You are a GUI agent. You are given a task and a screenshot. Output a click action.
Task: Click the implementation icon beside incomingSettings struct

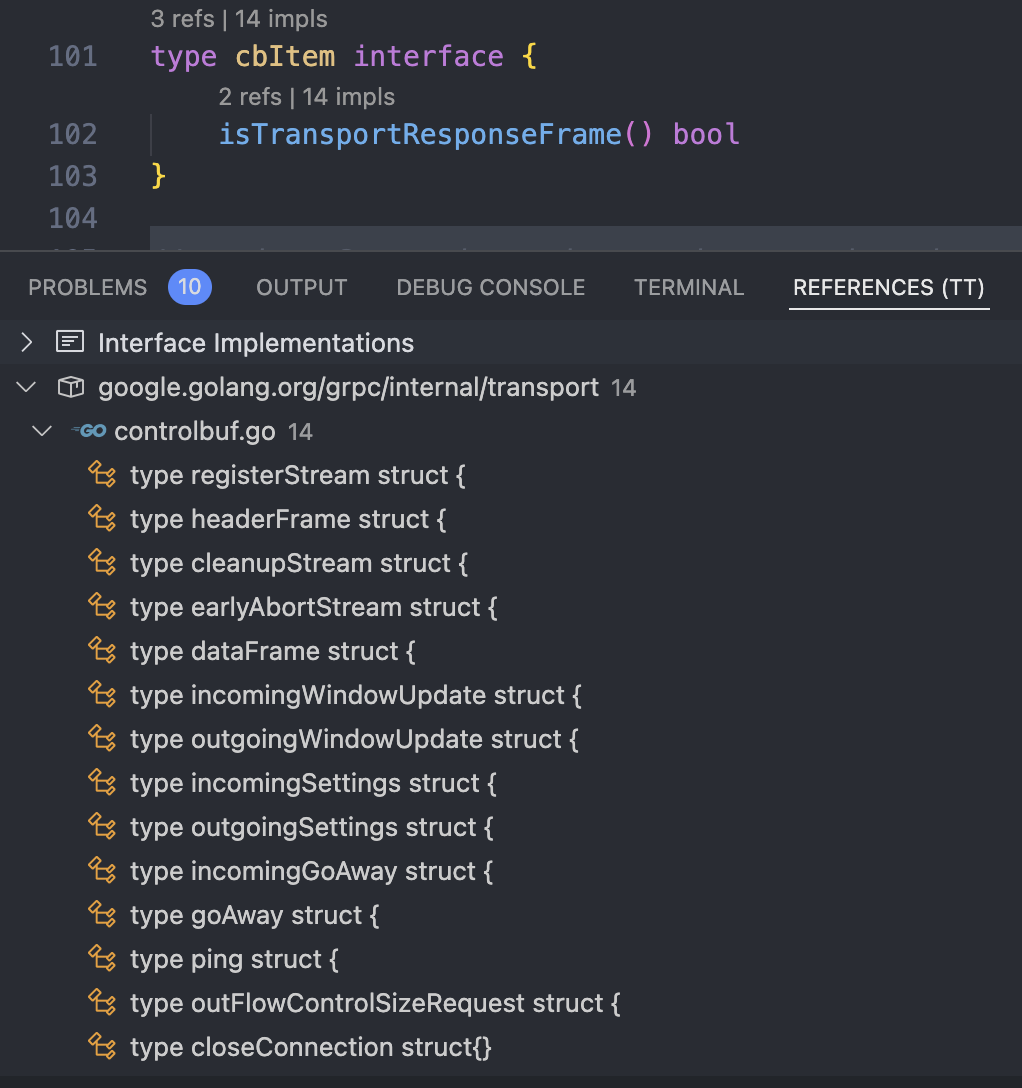(103, 783)
